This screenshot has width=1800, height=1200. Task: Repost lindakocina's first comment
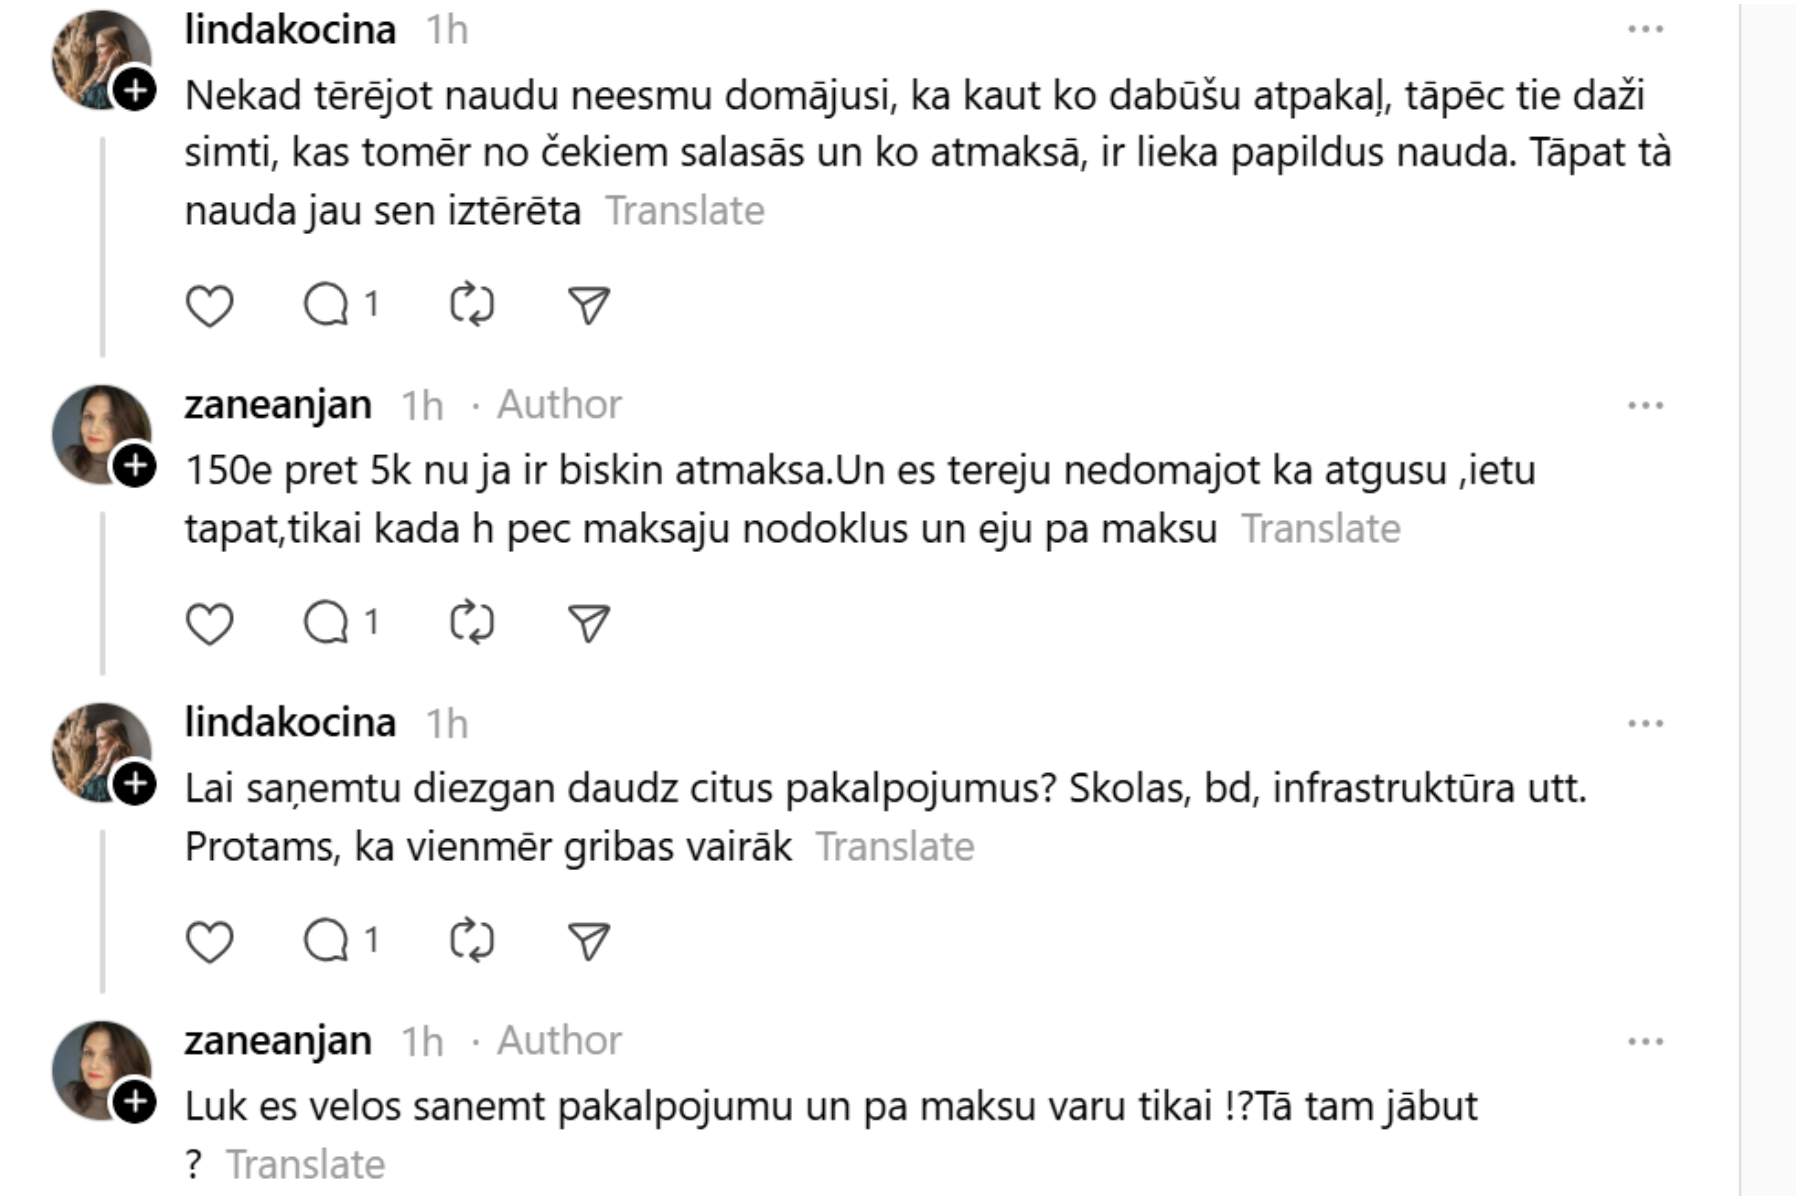472,305
